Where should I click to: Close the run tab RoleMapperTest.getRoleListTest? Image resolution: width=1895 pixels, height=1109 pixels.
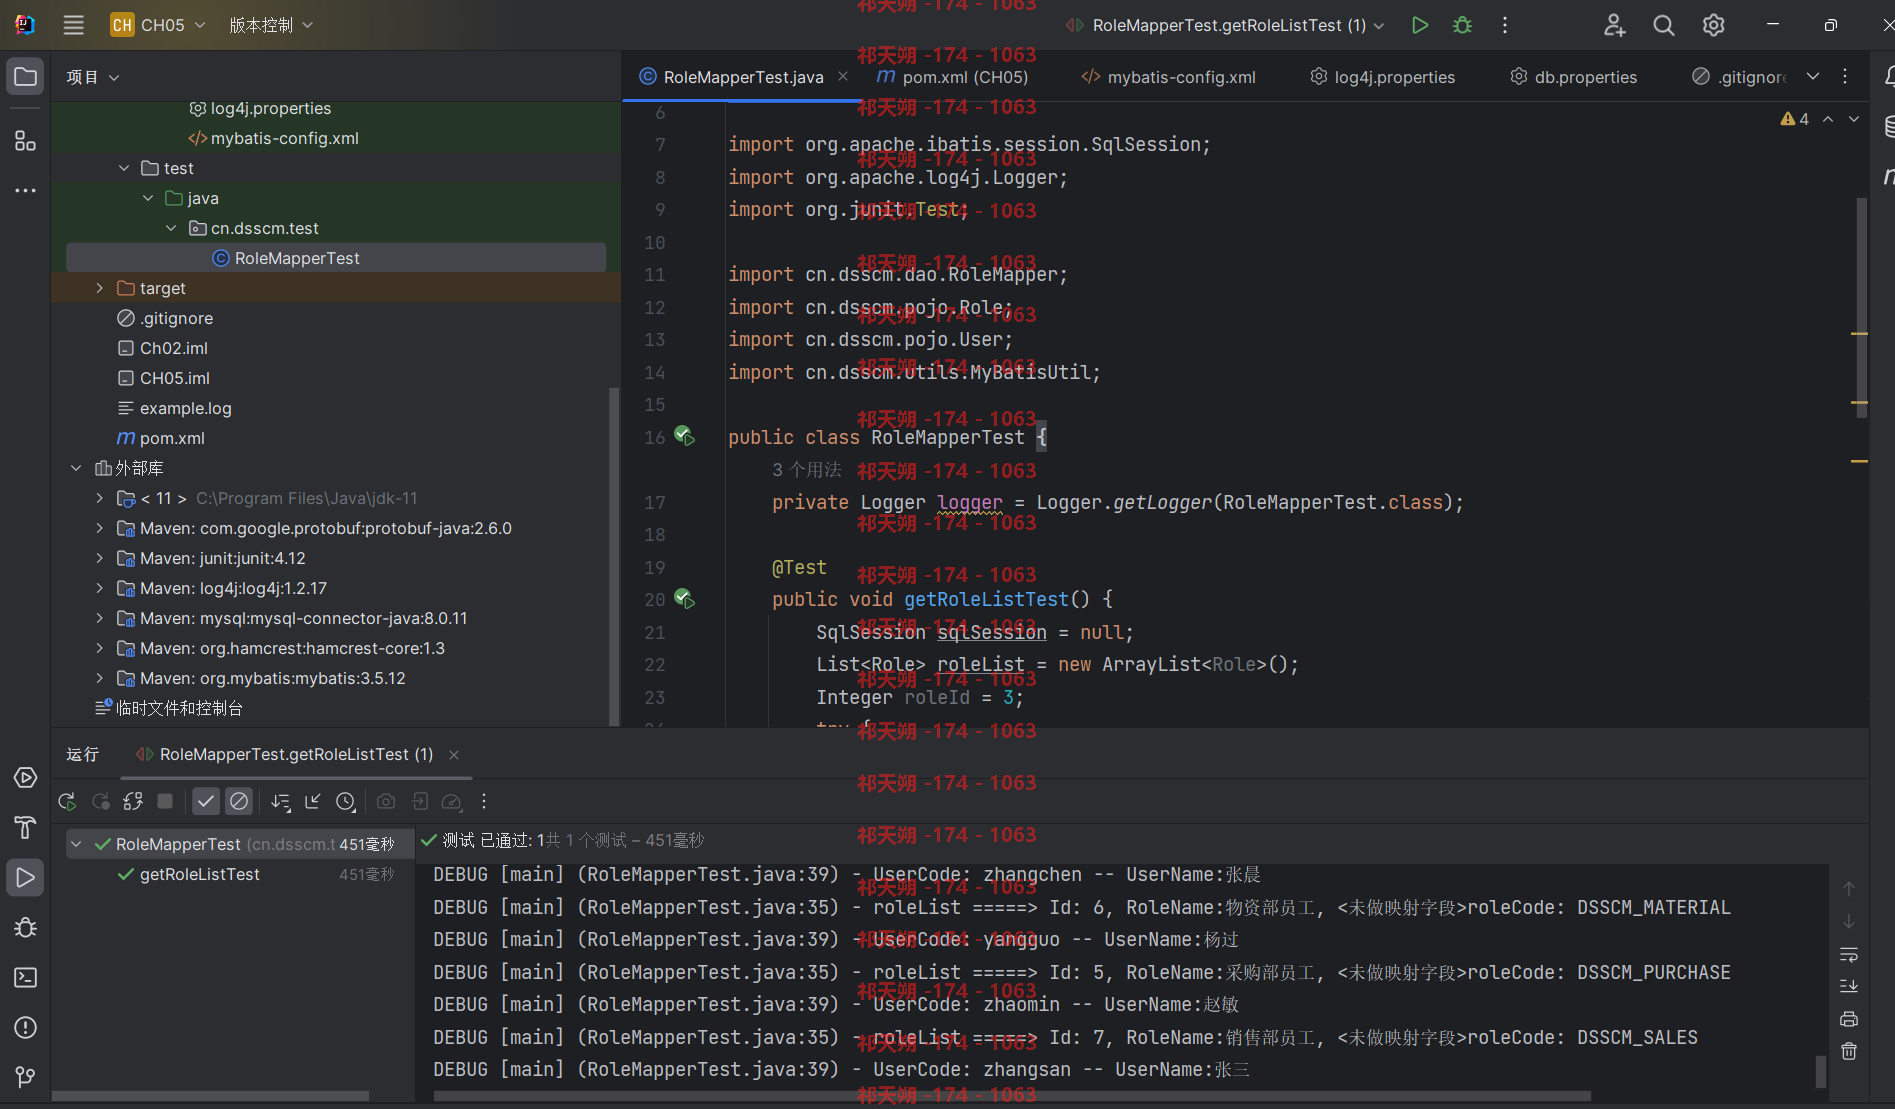454,755
